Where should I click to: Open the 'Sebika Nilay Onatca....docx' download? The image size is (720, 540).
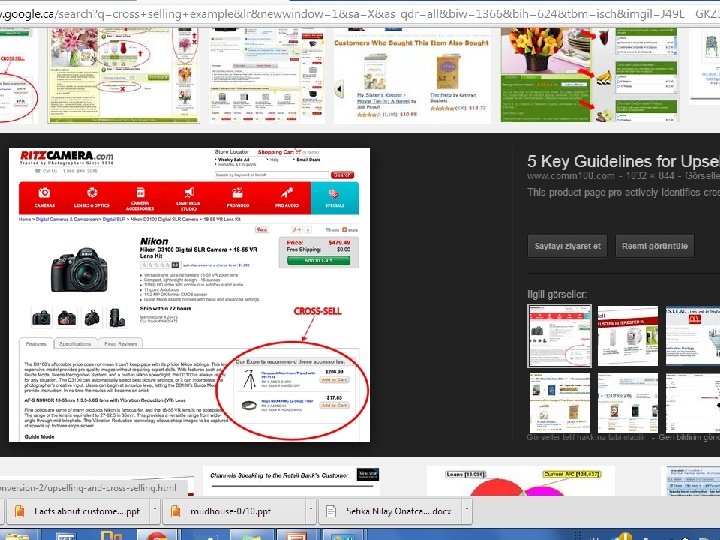point(390,511)
